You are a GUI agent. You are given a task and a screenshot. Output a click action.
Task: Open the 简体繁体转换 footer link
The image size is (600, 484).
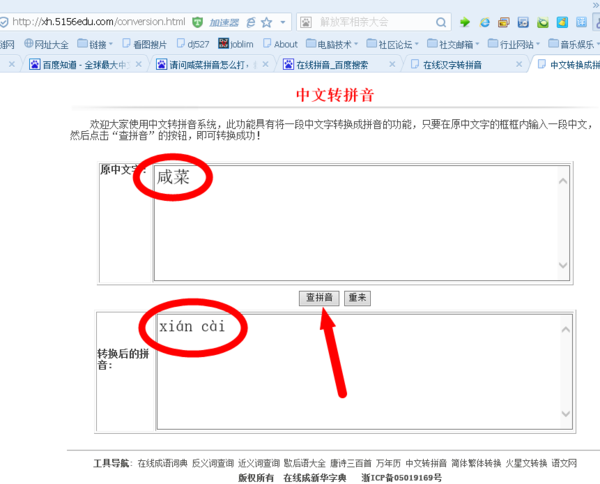pyautogui.click(x=476, y=463)
